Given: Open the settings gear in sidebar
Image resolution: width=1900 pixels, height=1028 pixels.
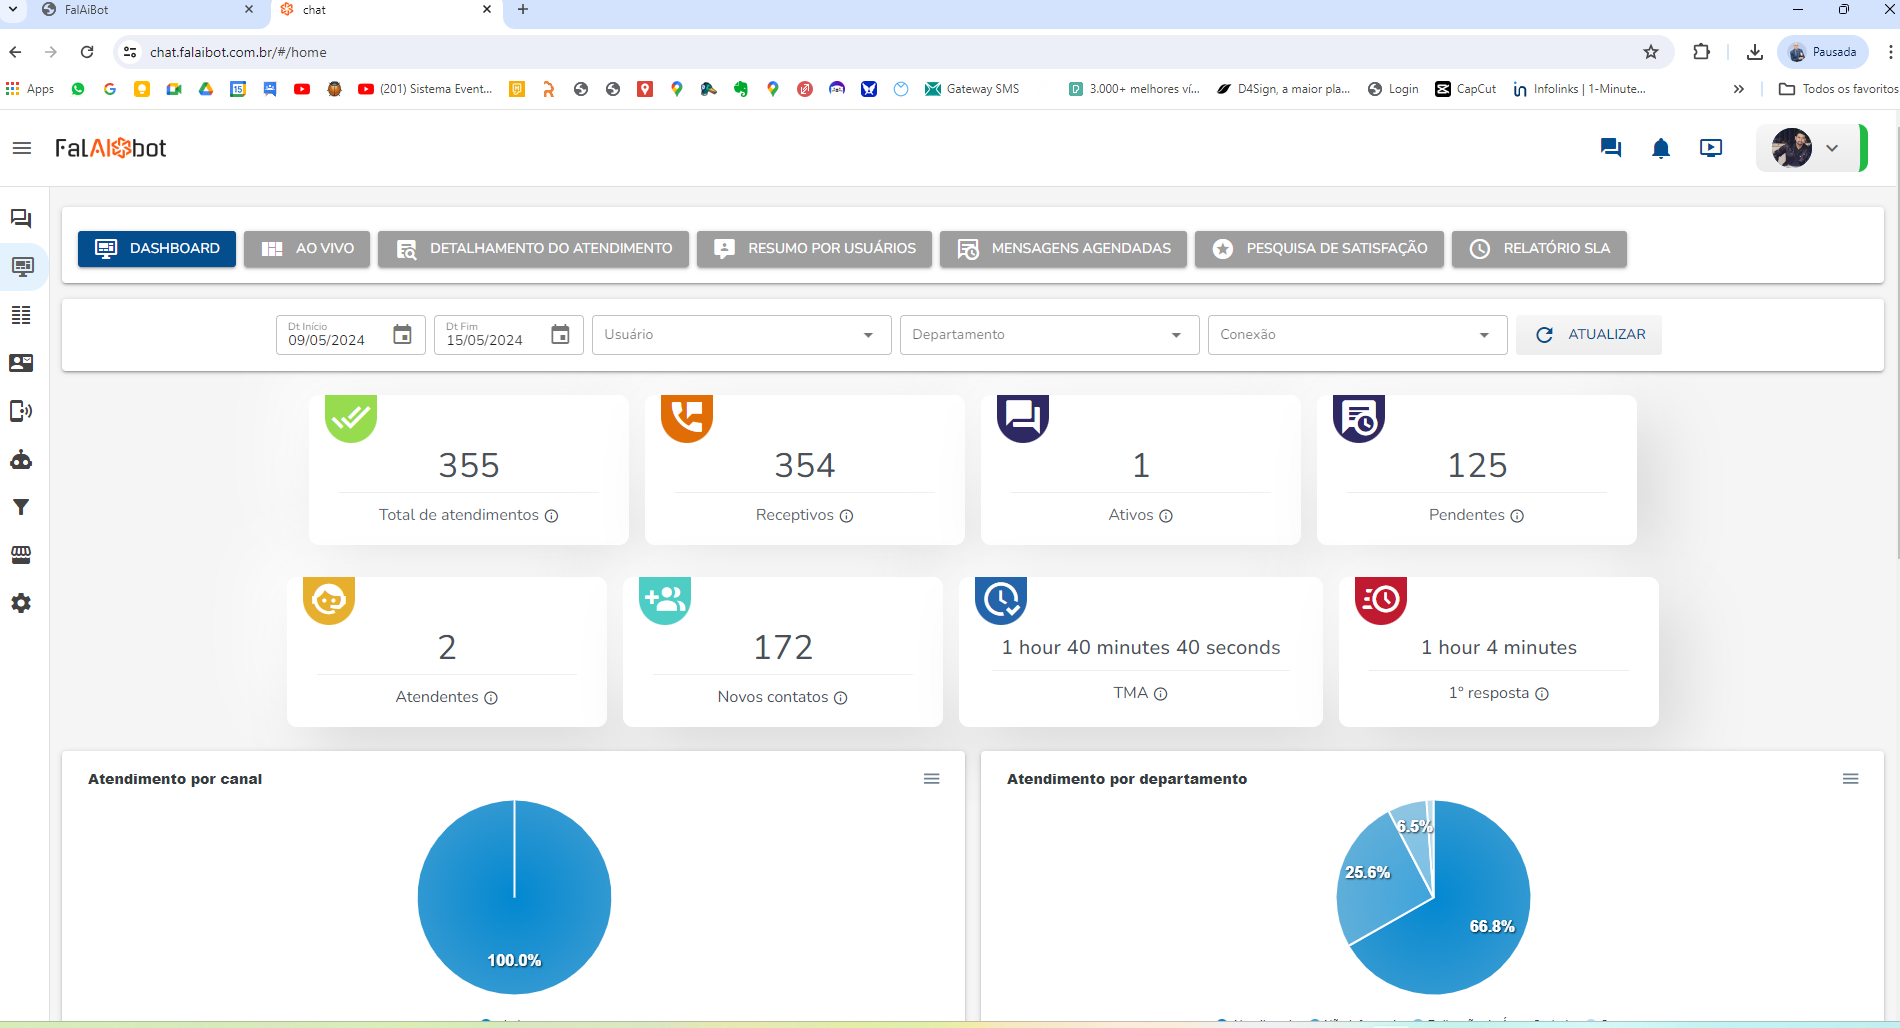Looking at the screenshot, I should click(x=21, y=603).
